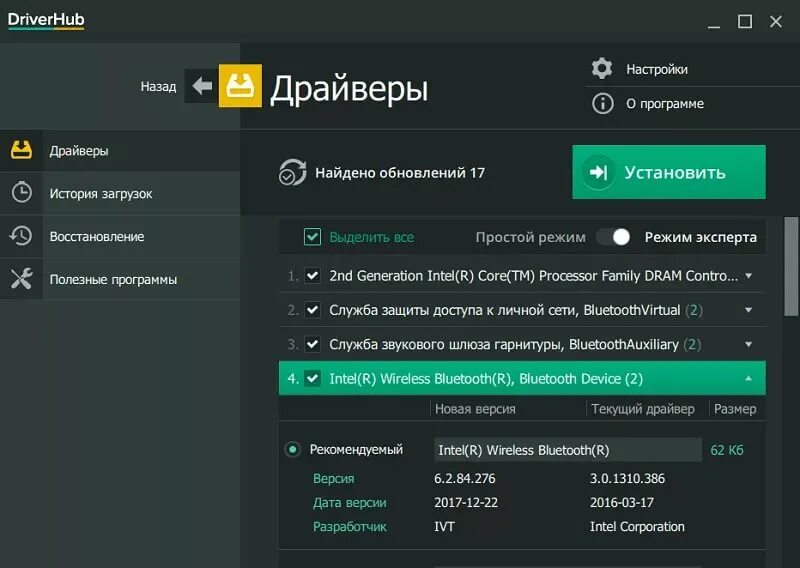
Task: Click Размер column header
Action: point(735,409)
